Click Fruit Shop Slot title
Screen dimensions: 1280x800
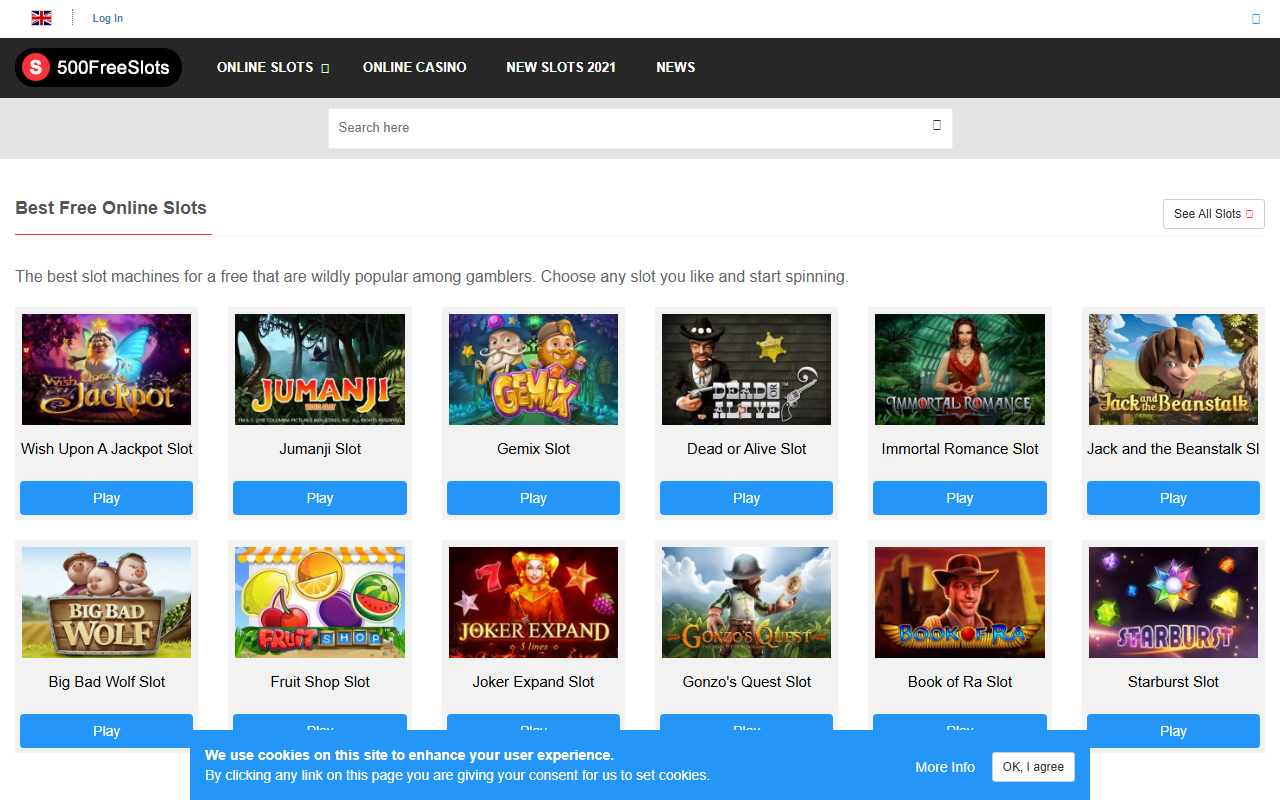pyautogui.click(x=320, y=682)
